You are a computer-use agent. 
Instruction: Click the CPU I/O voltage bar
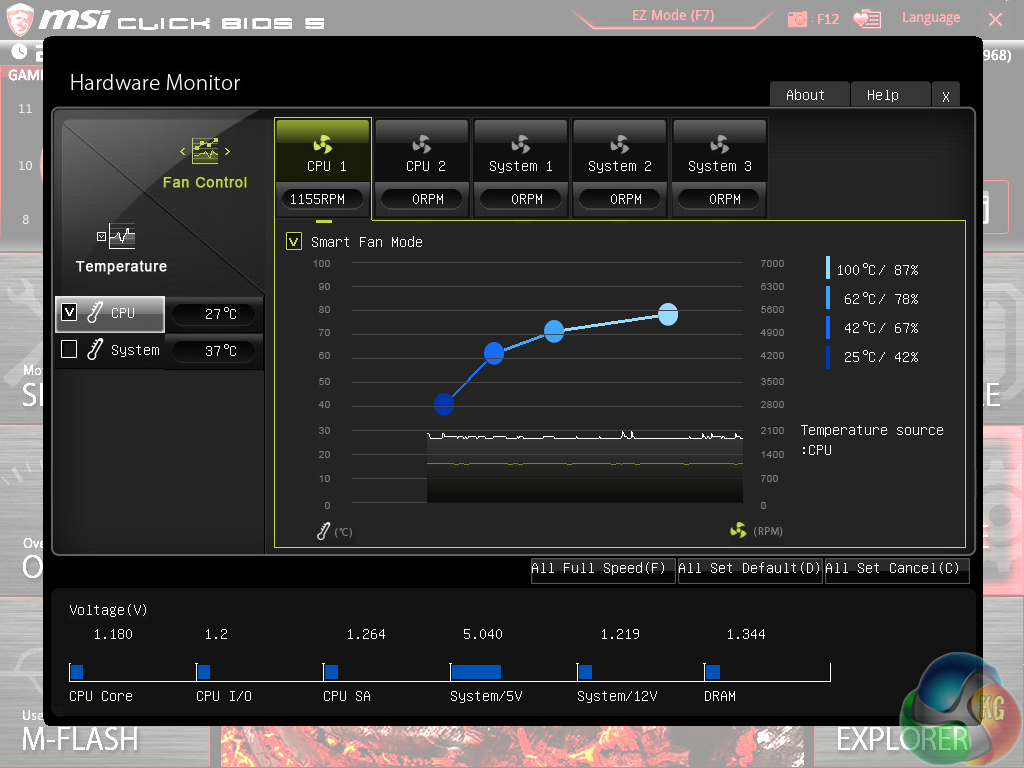204,672
